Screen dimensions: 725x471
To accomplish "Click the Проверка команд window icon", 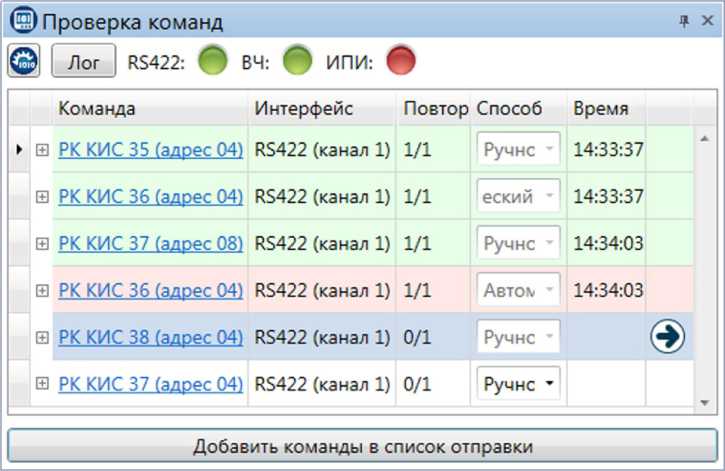I will [x=24, y=20].
